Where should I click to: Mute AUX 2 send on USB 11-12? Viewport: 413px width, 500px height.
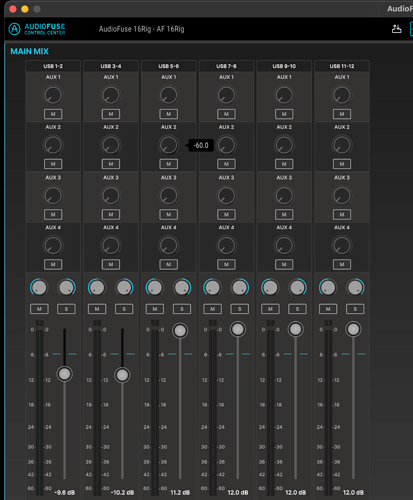342,164
